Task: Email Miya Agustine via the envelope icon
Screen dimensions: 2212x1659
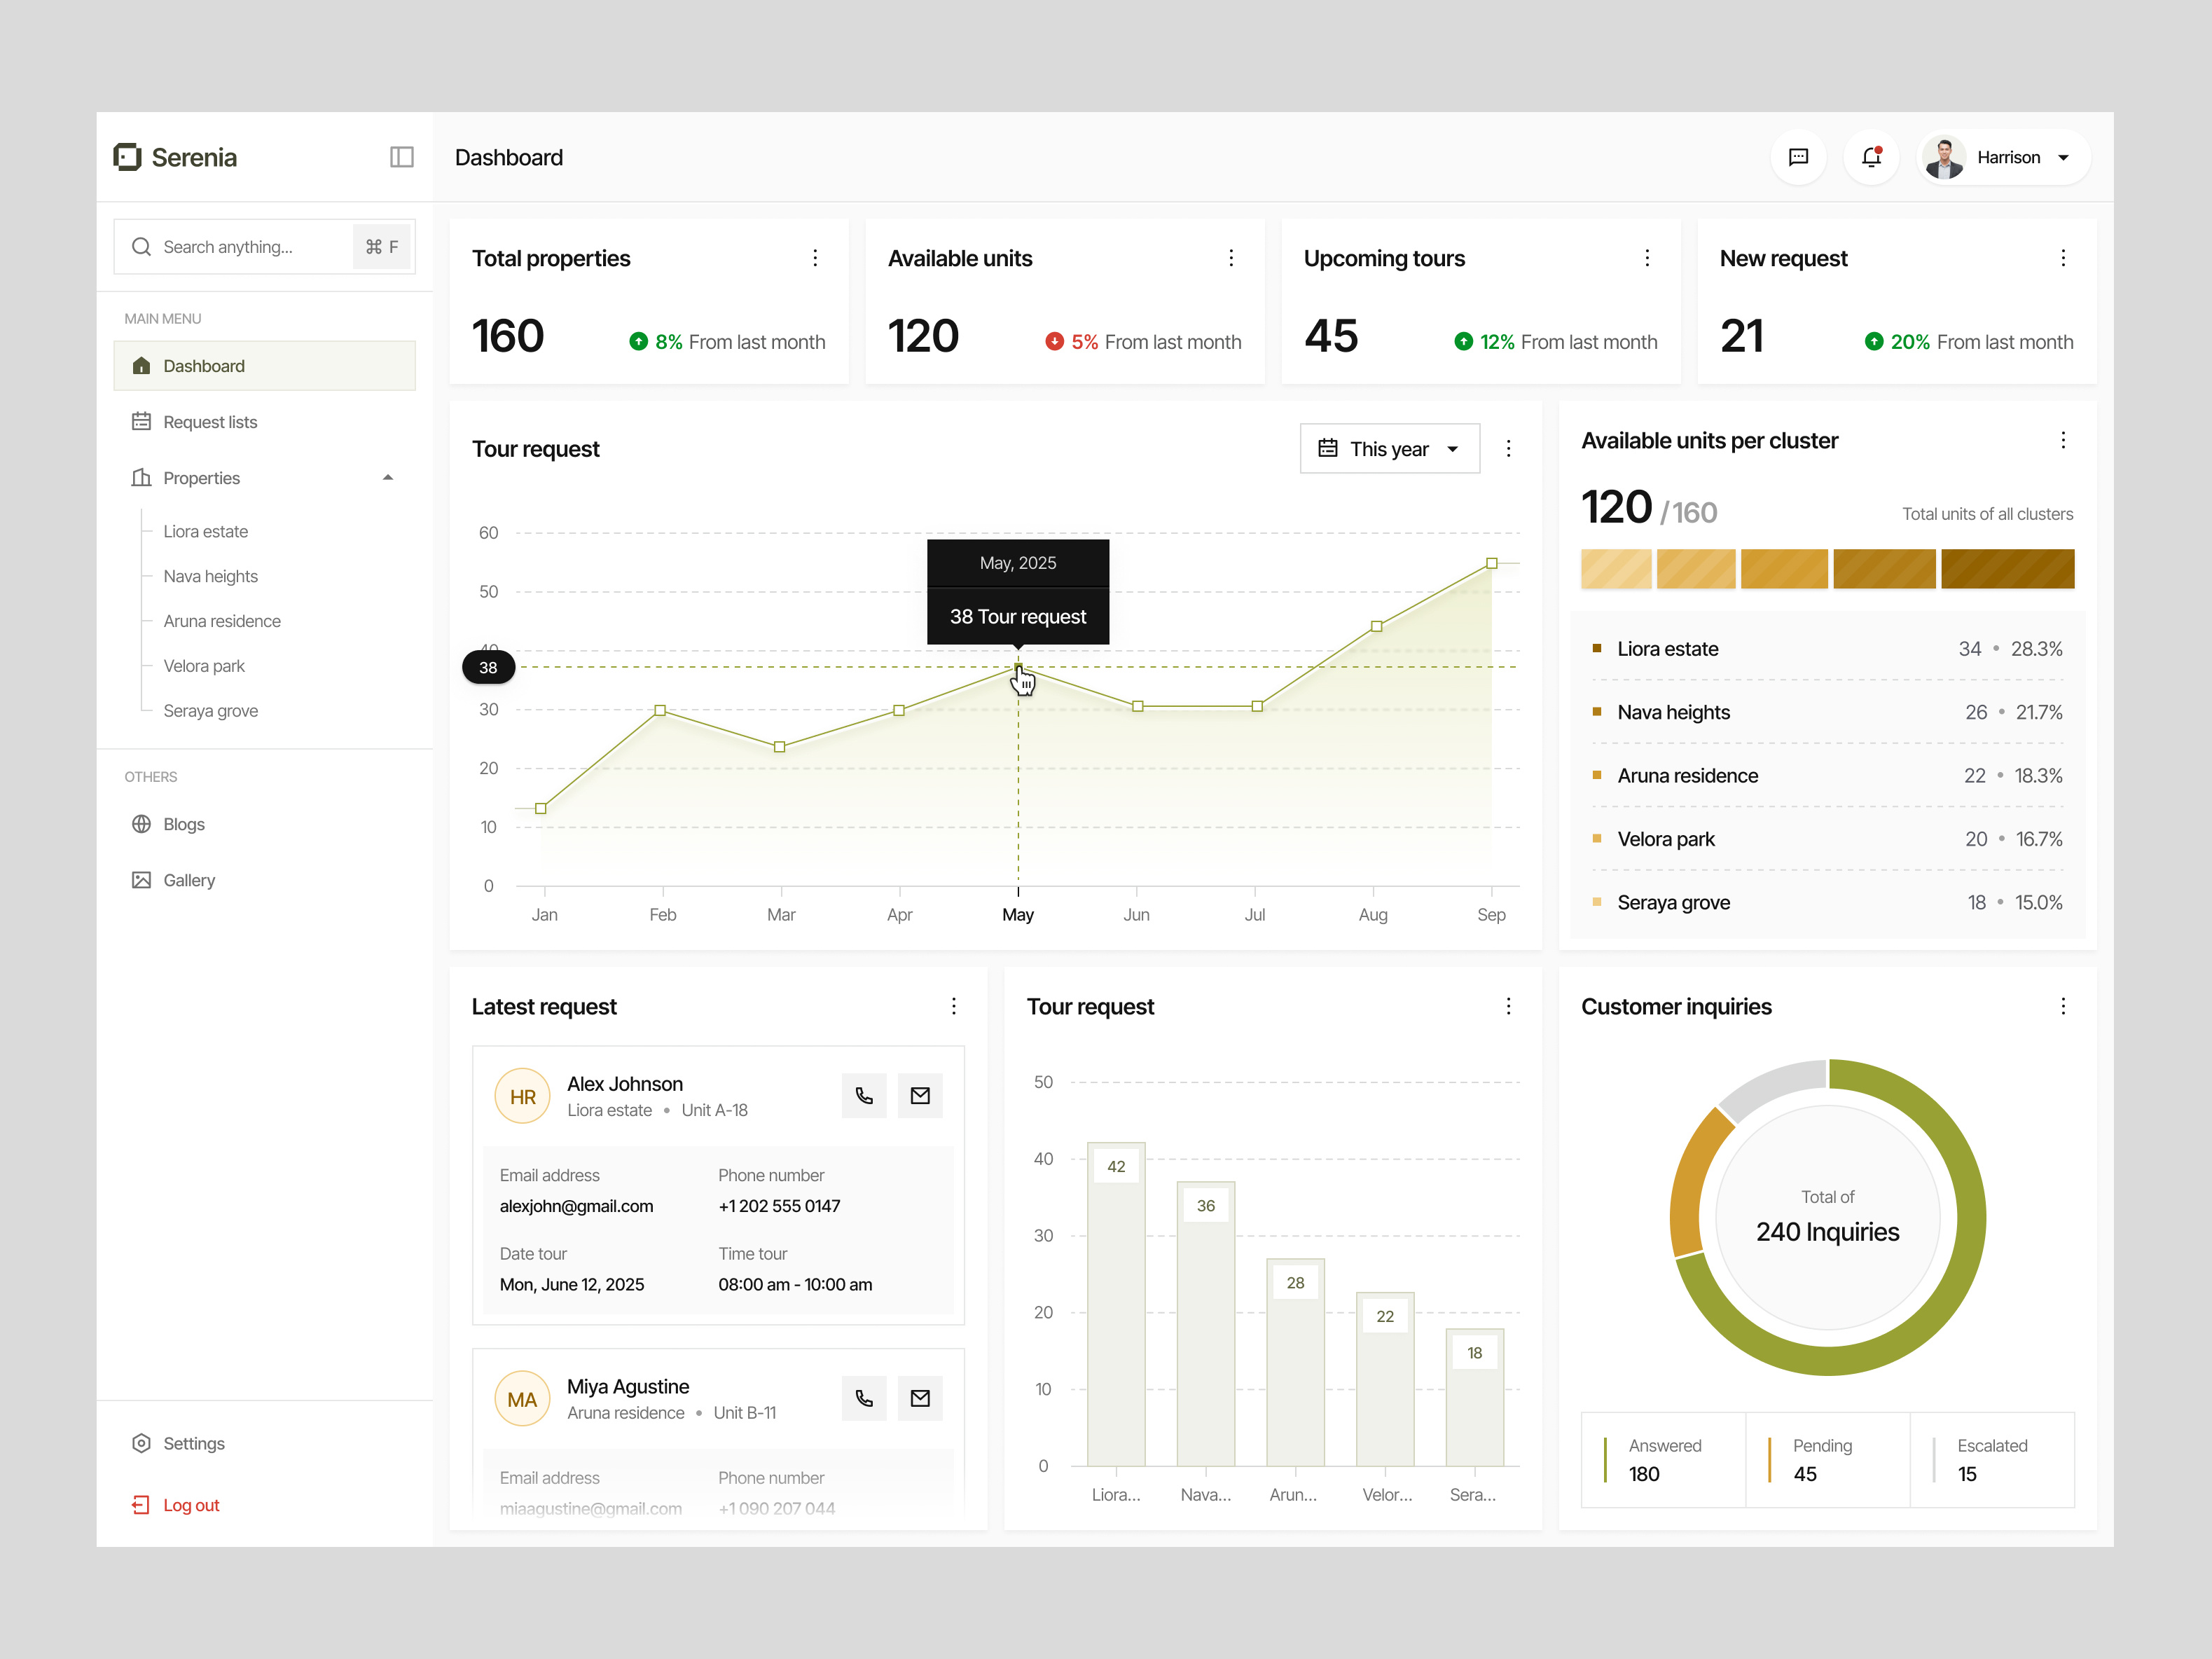Action: [x=919, y=1398]
